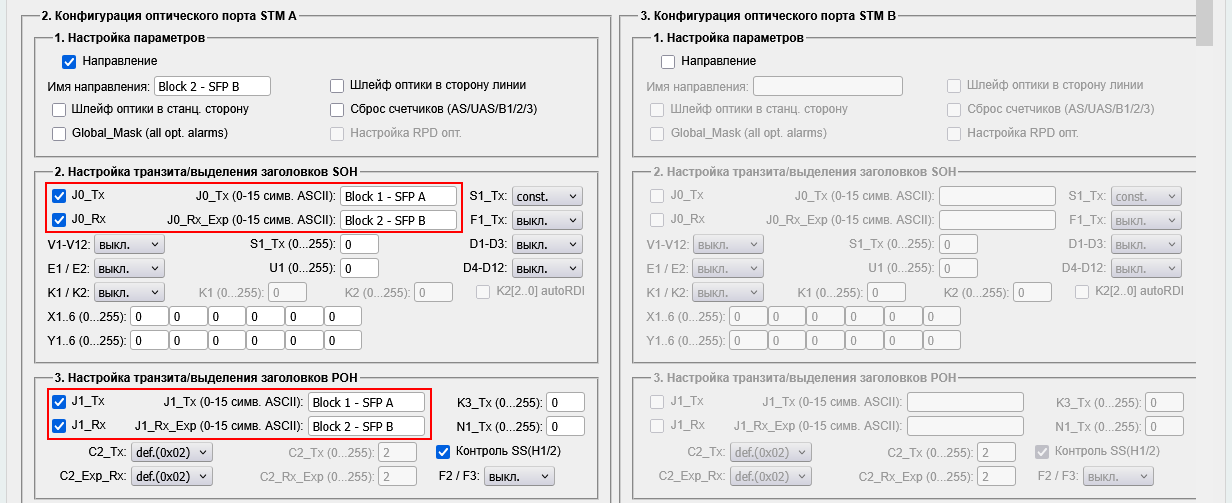
Task: Expand the C2_Tx def.(0x02) dropdown in STM A
Action: click(x=172, y=452)
